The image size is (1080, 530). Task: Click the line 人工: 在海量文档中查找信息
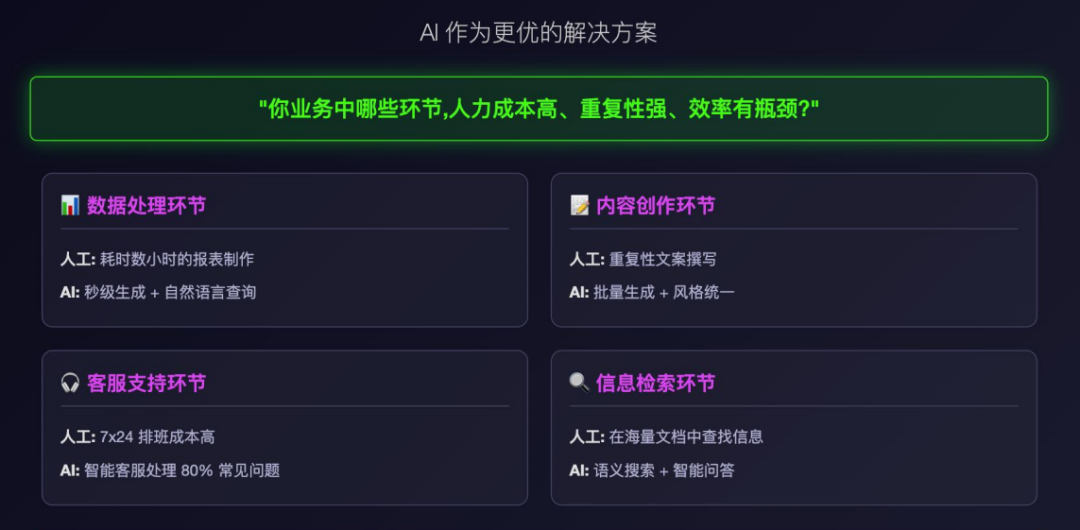666,436
